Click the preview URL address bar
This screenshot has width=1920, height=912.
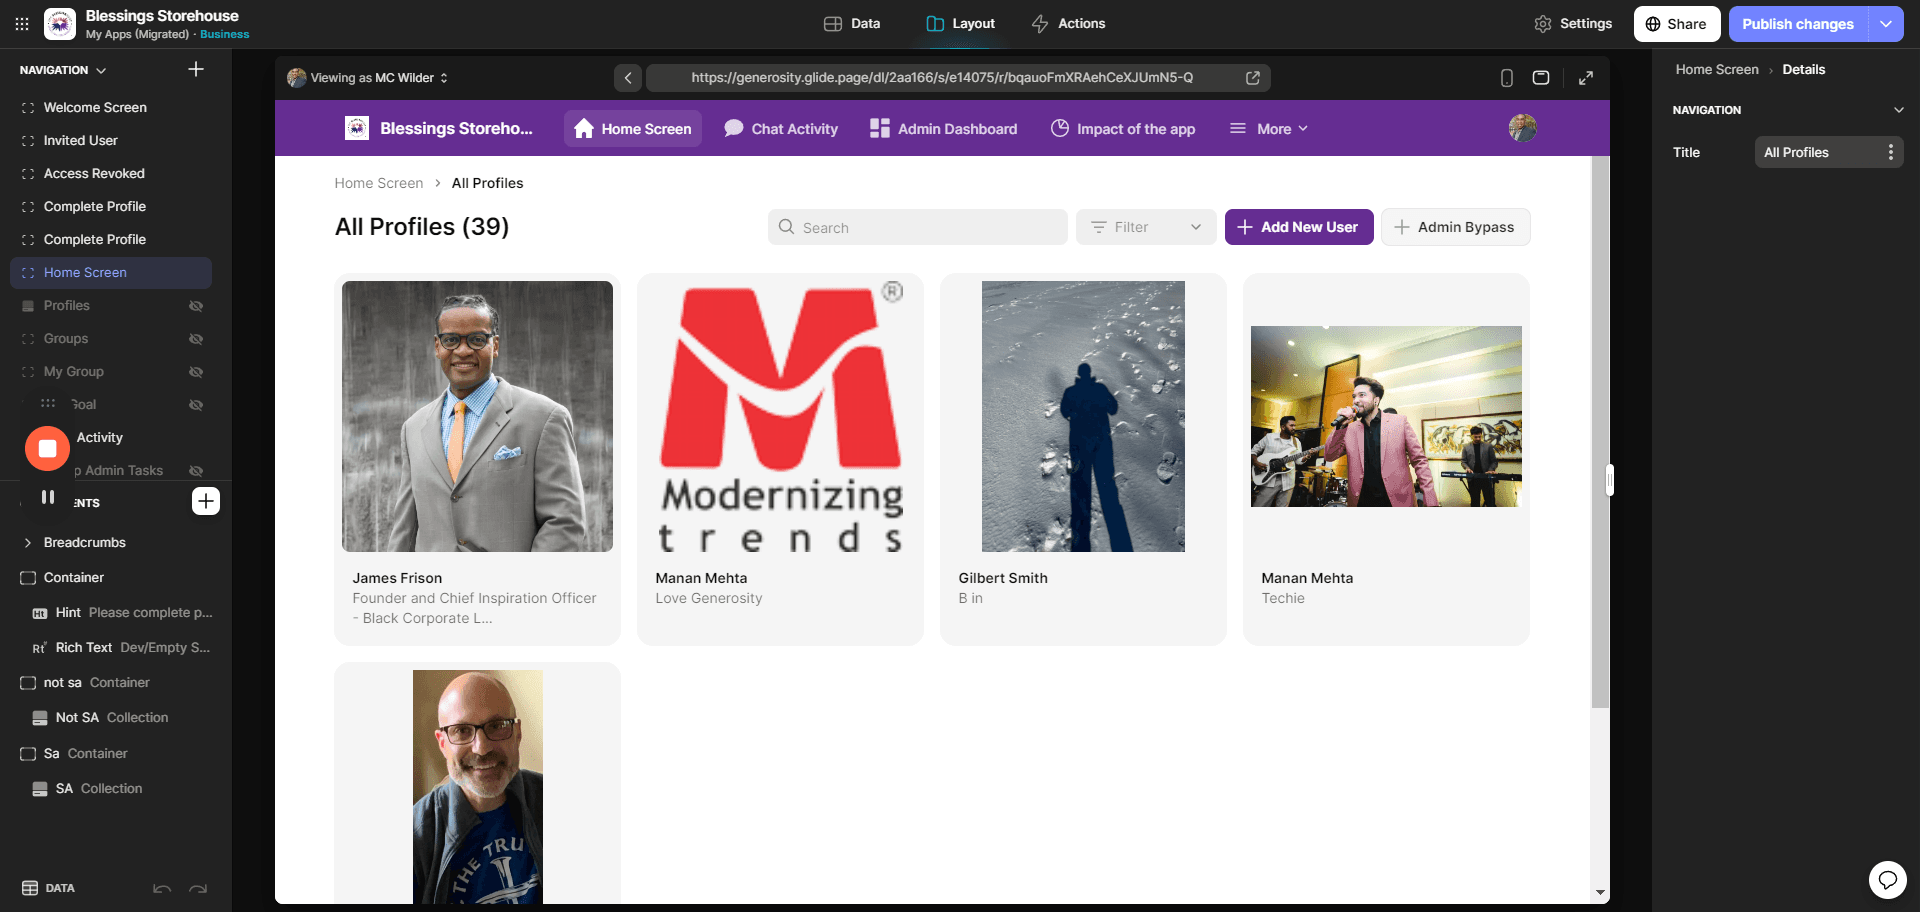[x=941, y=77]
